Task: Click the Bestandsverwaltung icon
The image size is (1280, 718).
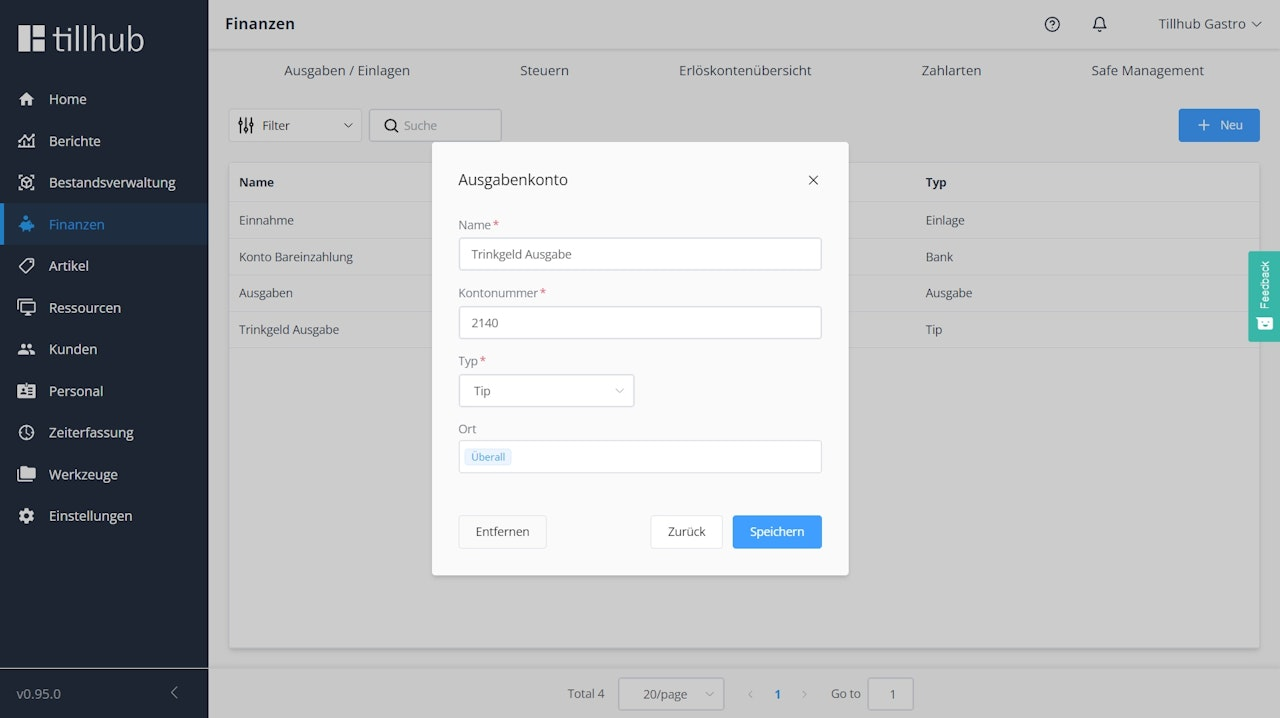Action: click(x=27, y=183)
